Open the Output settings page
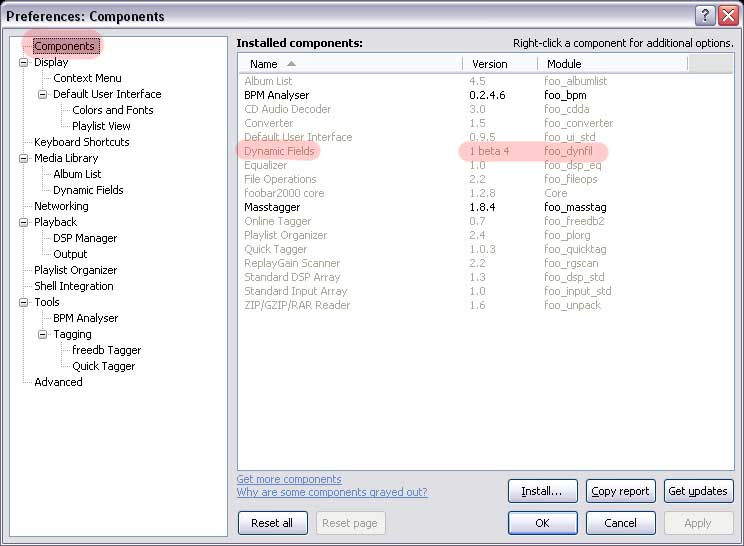 (x=70, y=254)
